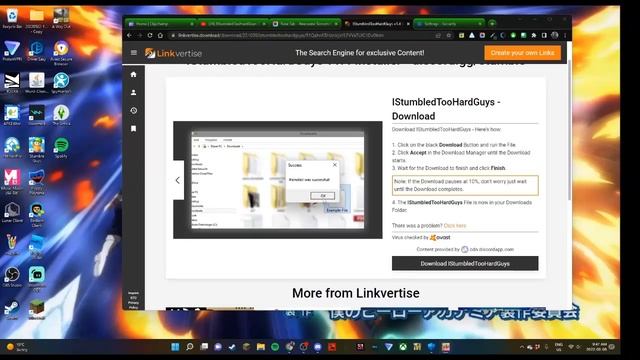Viewport: 640px width, 360px height.
Task: Close the IStumbledTooHardGuys tab
Action: click(x=408, y=24)
